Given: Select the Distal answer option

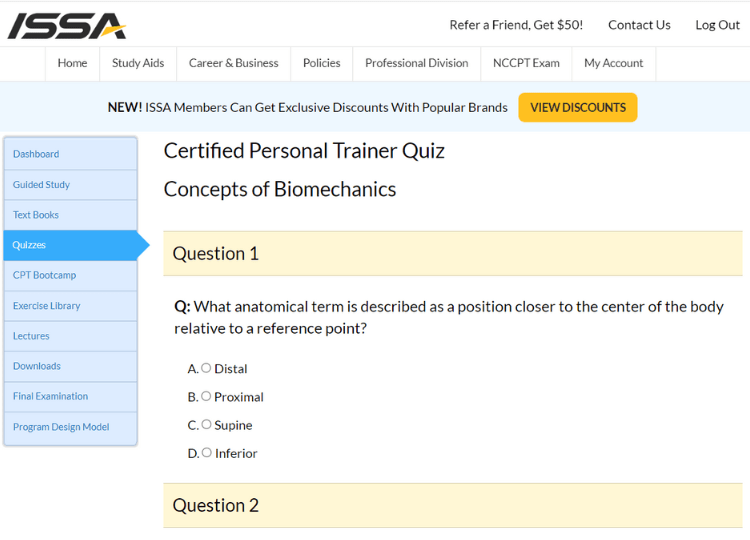Looking at the screenshot, I should pyautogui.click(x=206, y=368).
